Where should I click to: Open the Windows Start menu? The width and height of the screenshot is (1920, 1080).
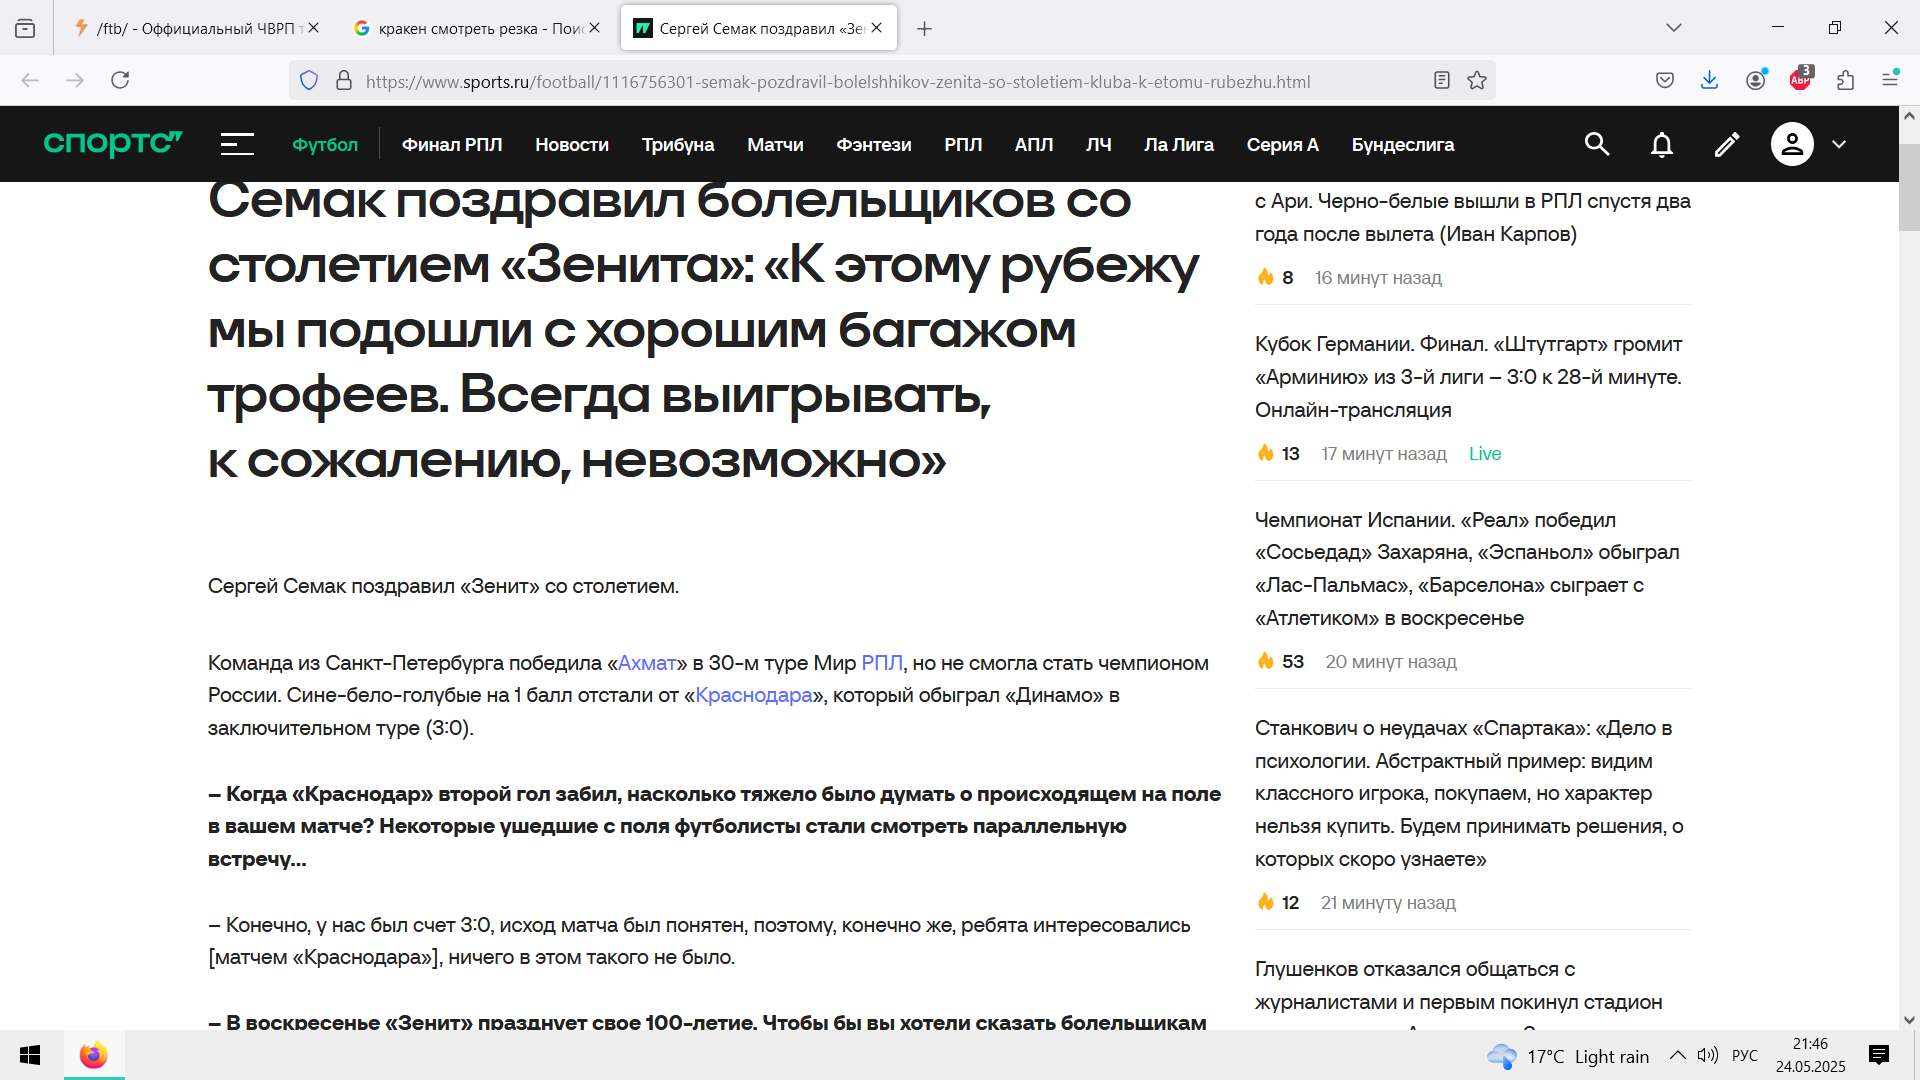[30, 1055]
